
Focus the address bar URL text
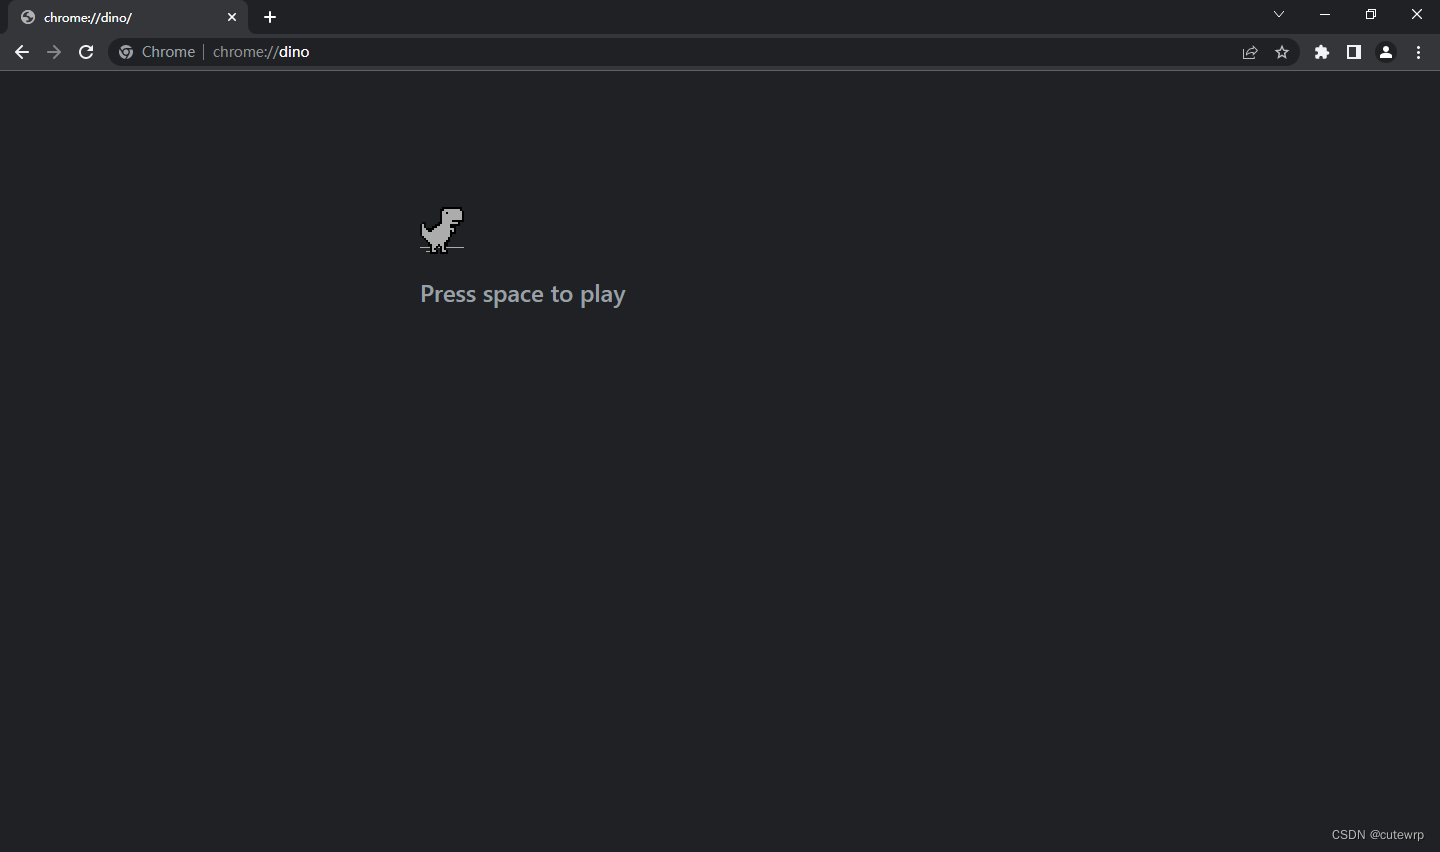(x=261, y=52)
